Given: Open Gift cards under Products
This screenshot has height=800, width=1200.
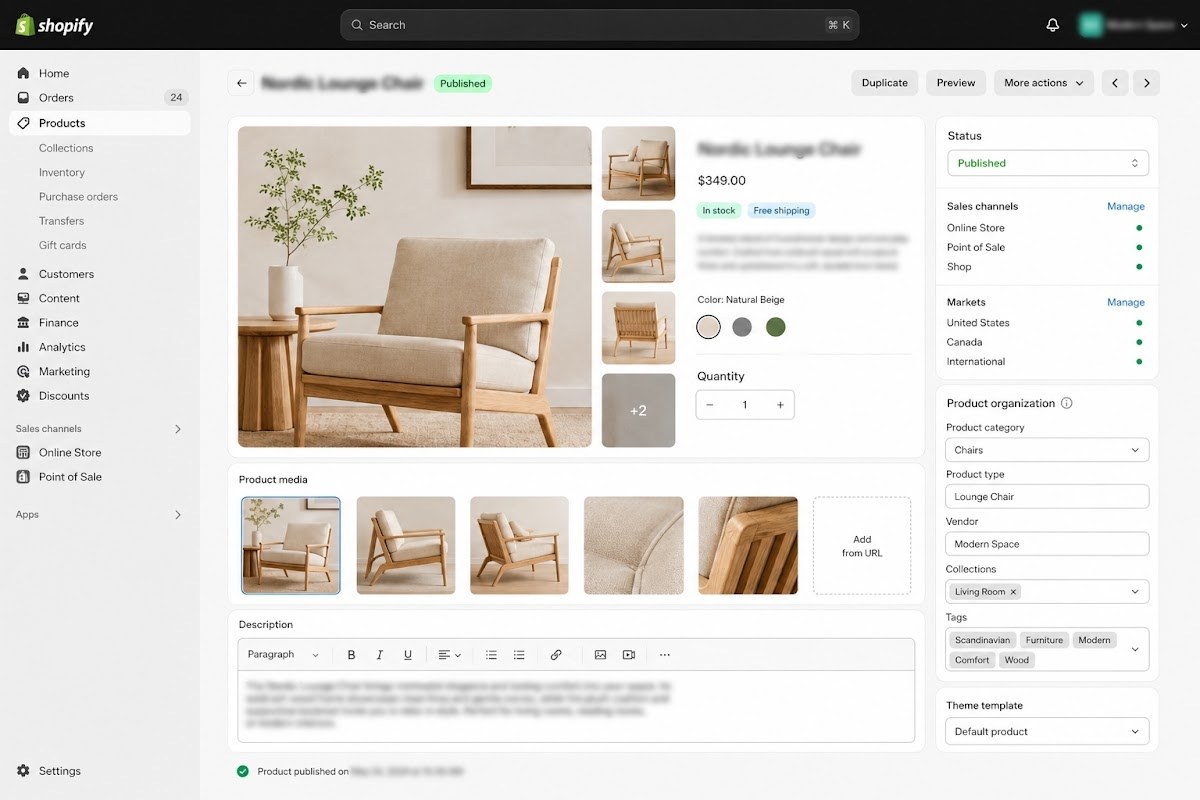Looking at the screenshot, I should [x=62, y=245].
